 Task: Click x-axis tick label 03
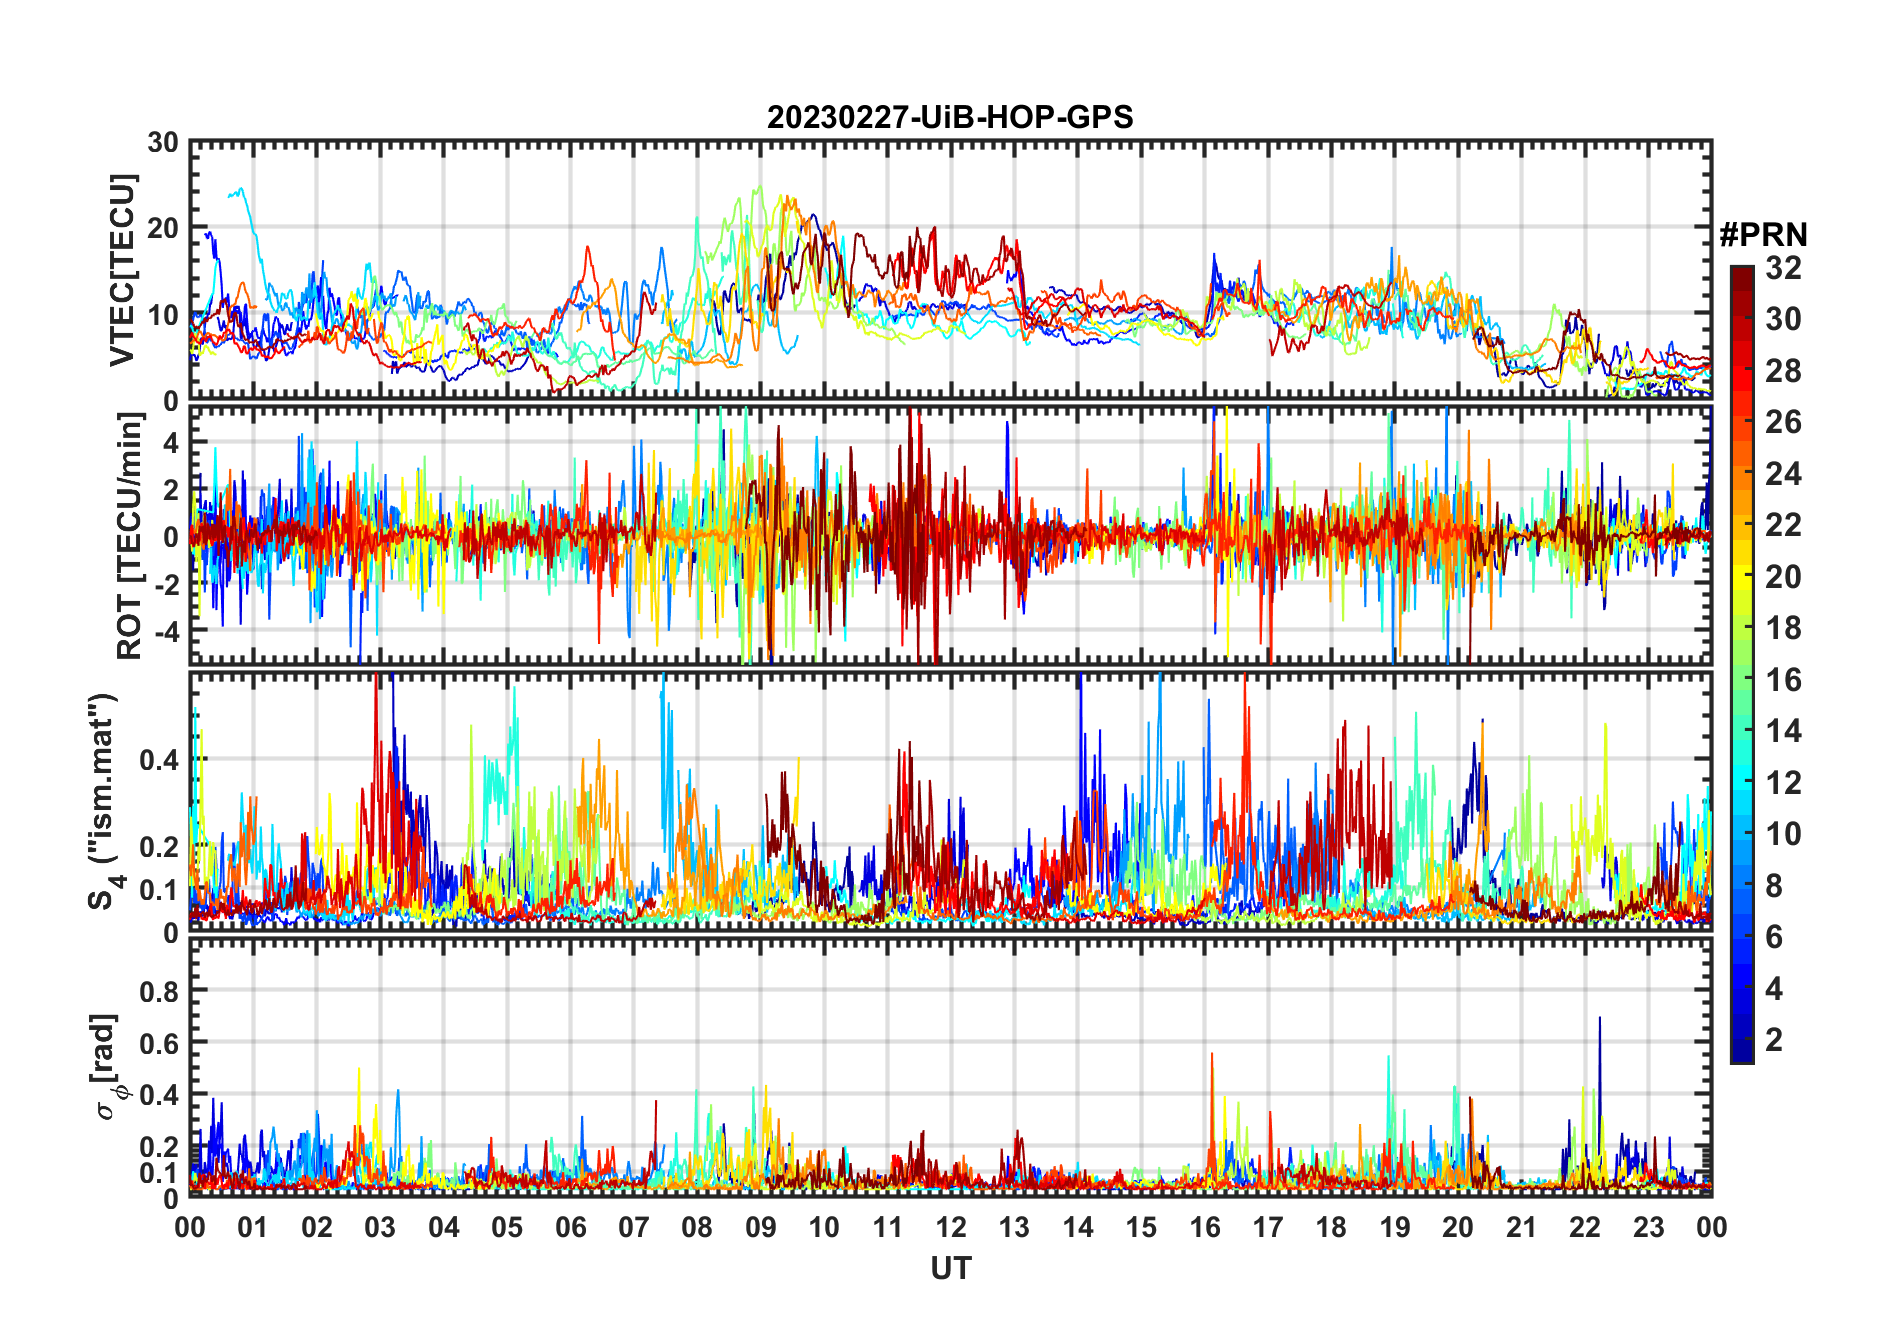(381, 1227)
